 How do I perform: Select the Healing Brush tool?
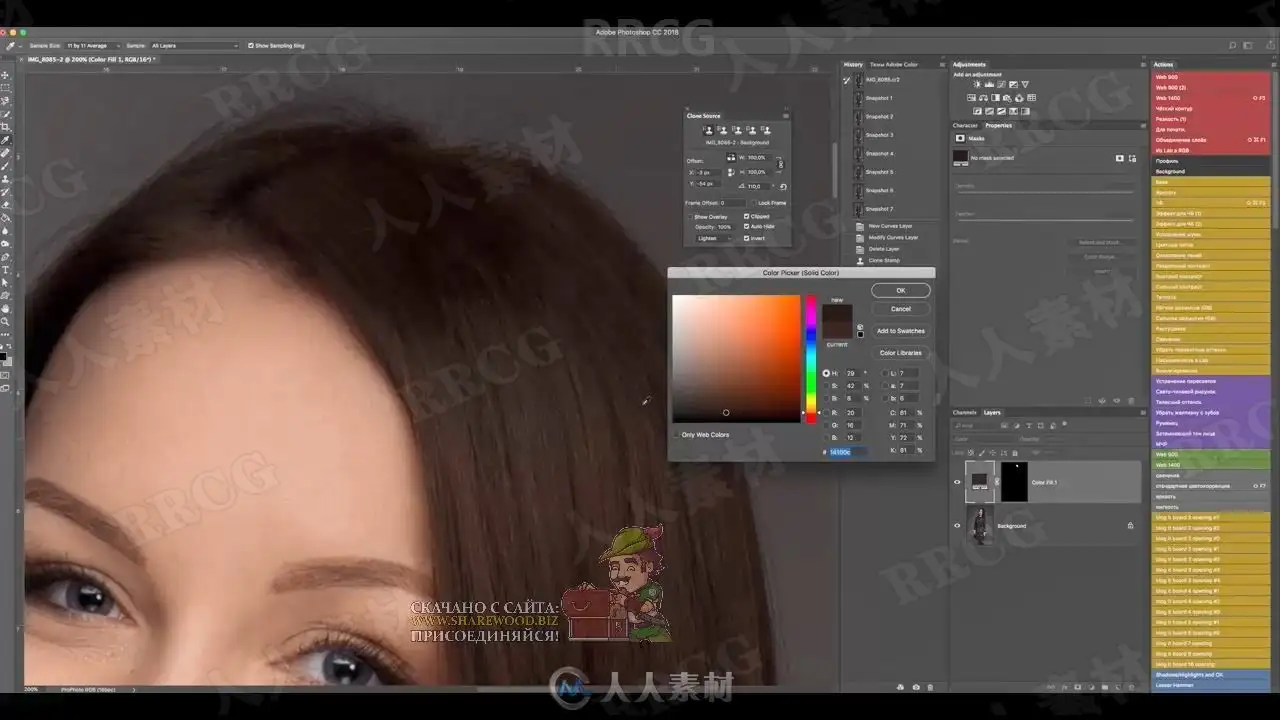tap(5, 153)
